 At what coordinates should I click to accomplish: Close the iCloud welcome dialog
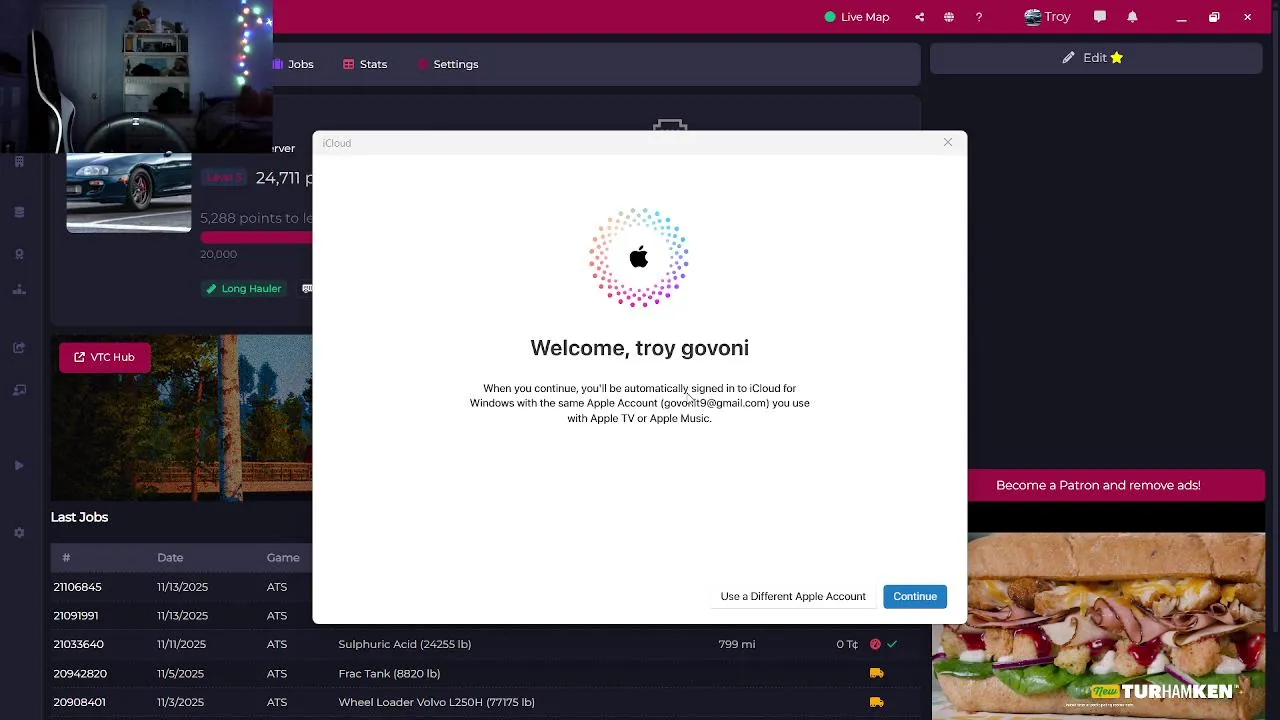point(948,142)
